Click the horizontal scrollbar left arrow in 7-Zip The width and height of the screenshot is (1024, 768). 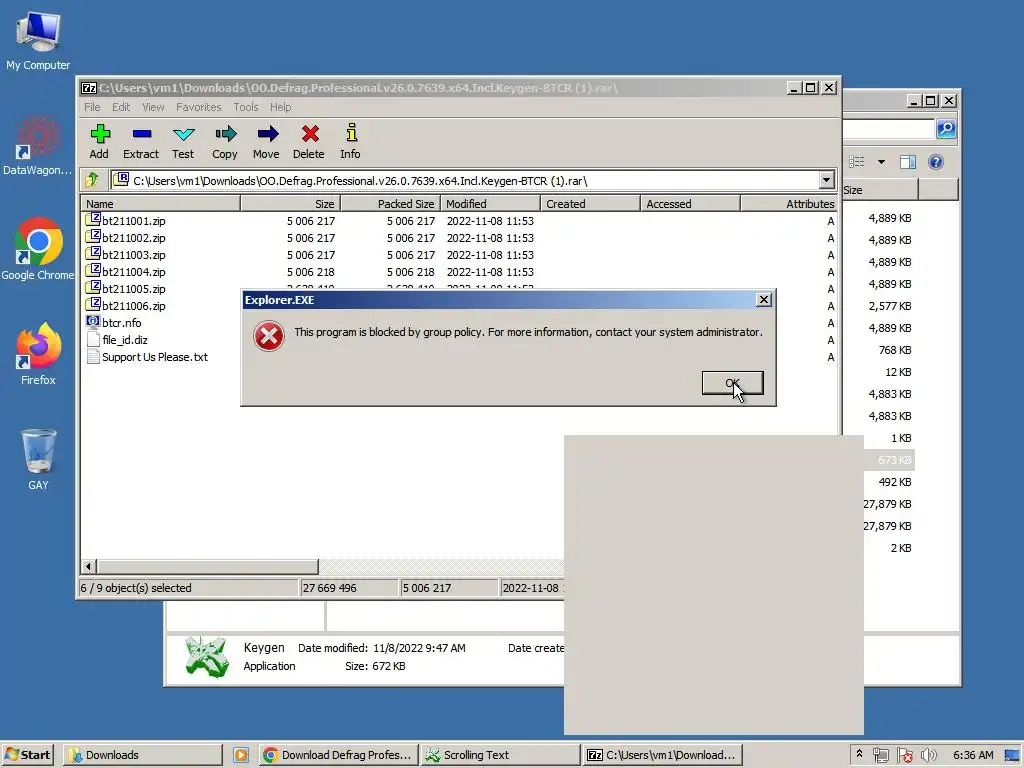89,566
